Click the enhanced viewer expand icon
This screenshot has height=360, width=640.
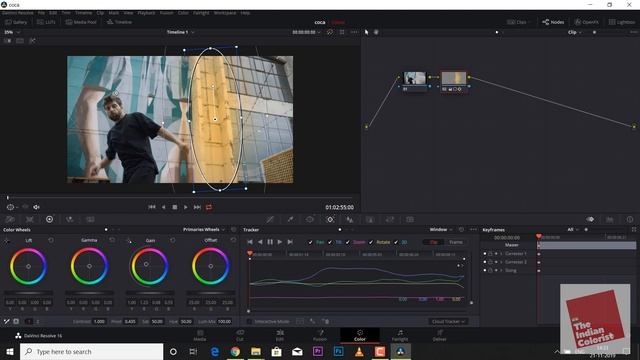tap(342, 32)
